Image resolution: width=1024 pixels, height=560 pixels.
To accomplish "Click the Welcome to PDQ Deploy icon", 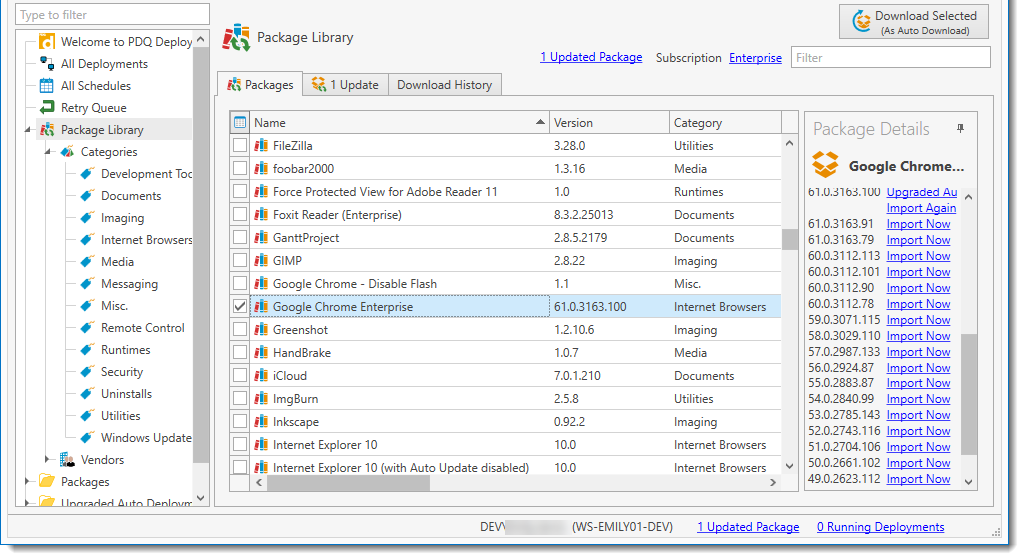I will [46, 42].
